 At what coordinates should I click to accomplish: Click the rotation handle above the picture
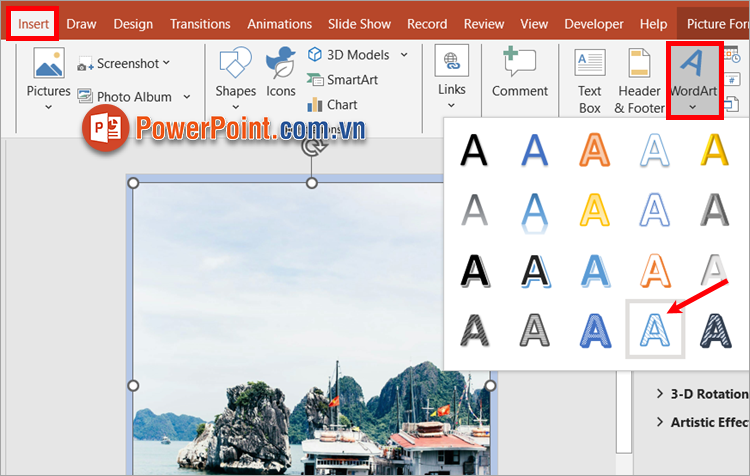pos(312,146)
